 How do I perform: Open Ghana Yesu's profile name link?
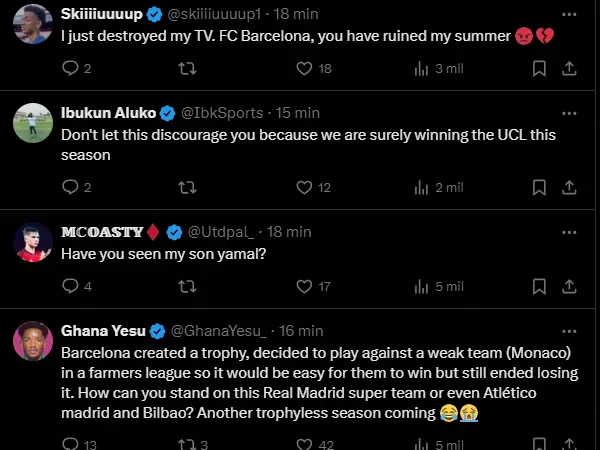(x=104, y=331)
